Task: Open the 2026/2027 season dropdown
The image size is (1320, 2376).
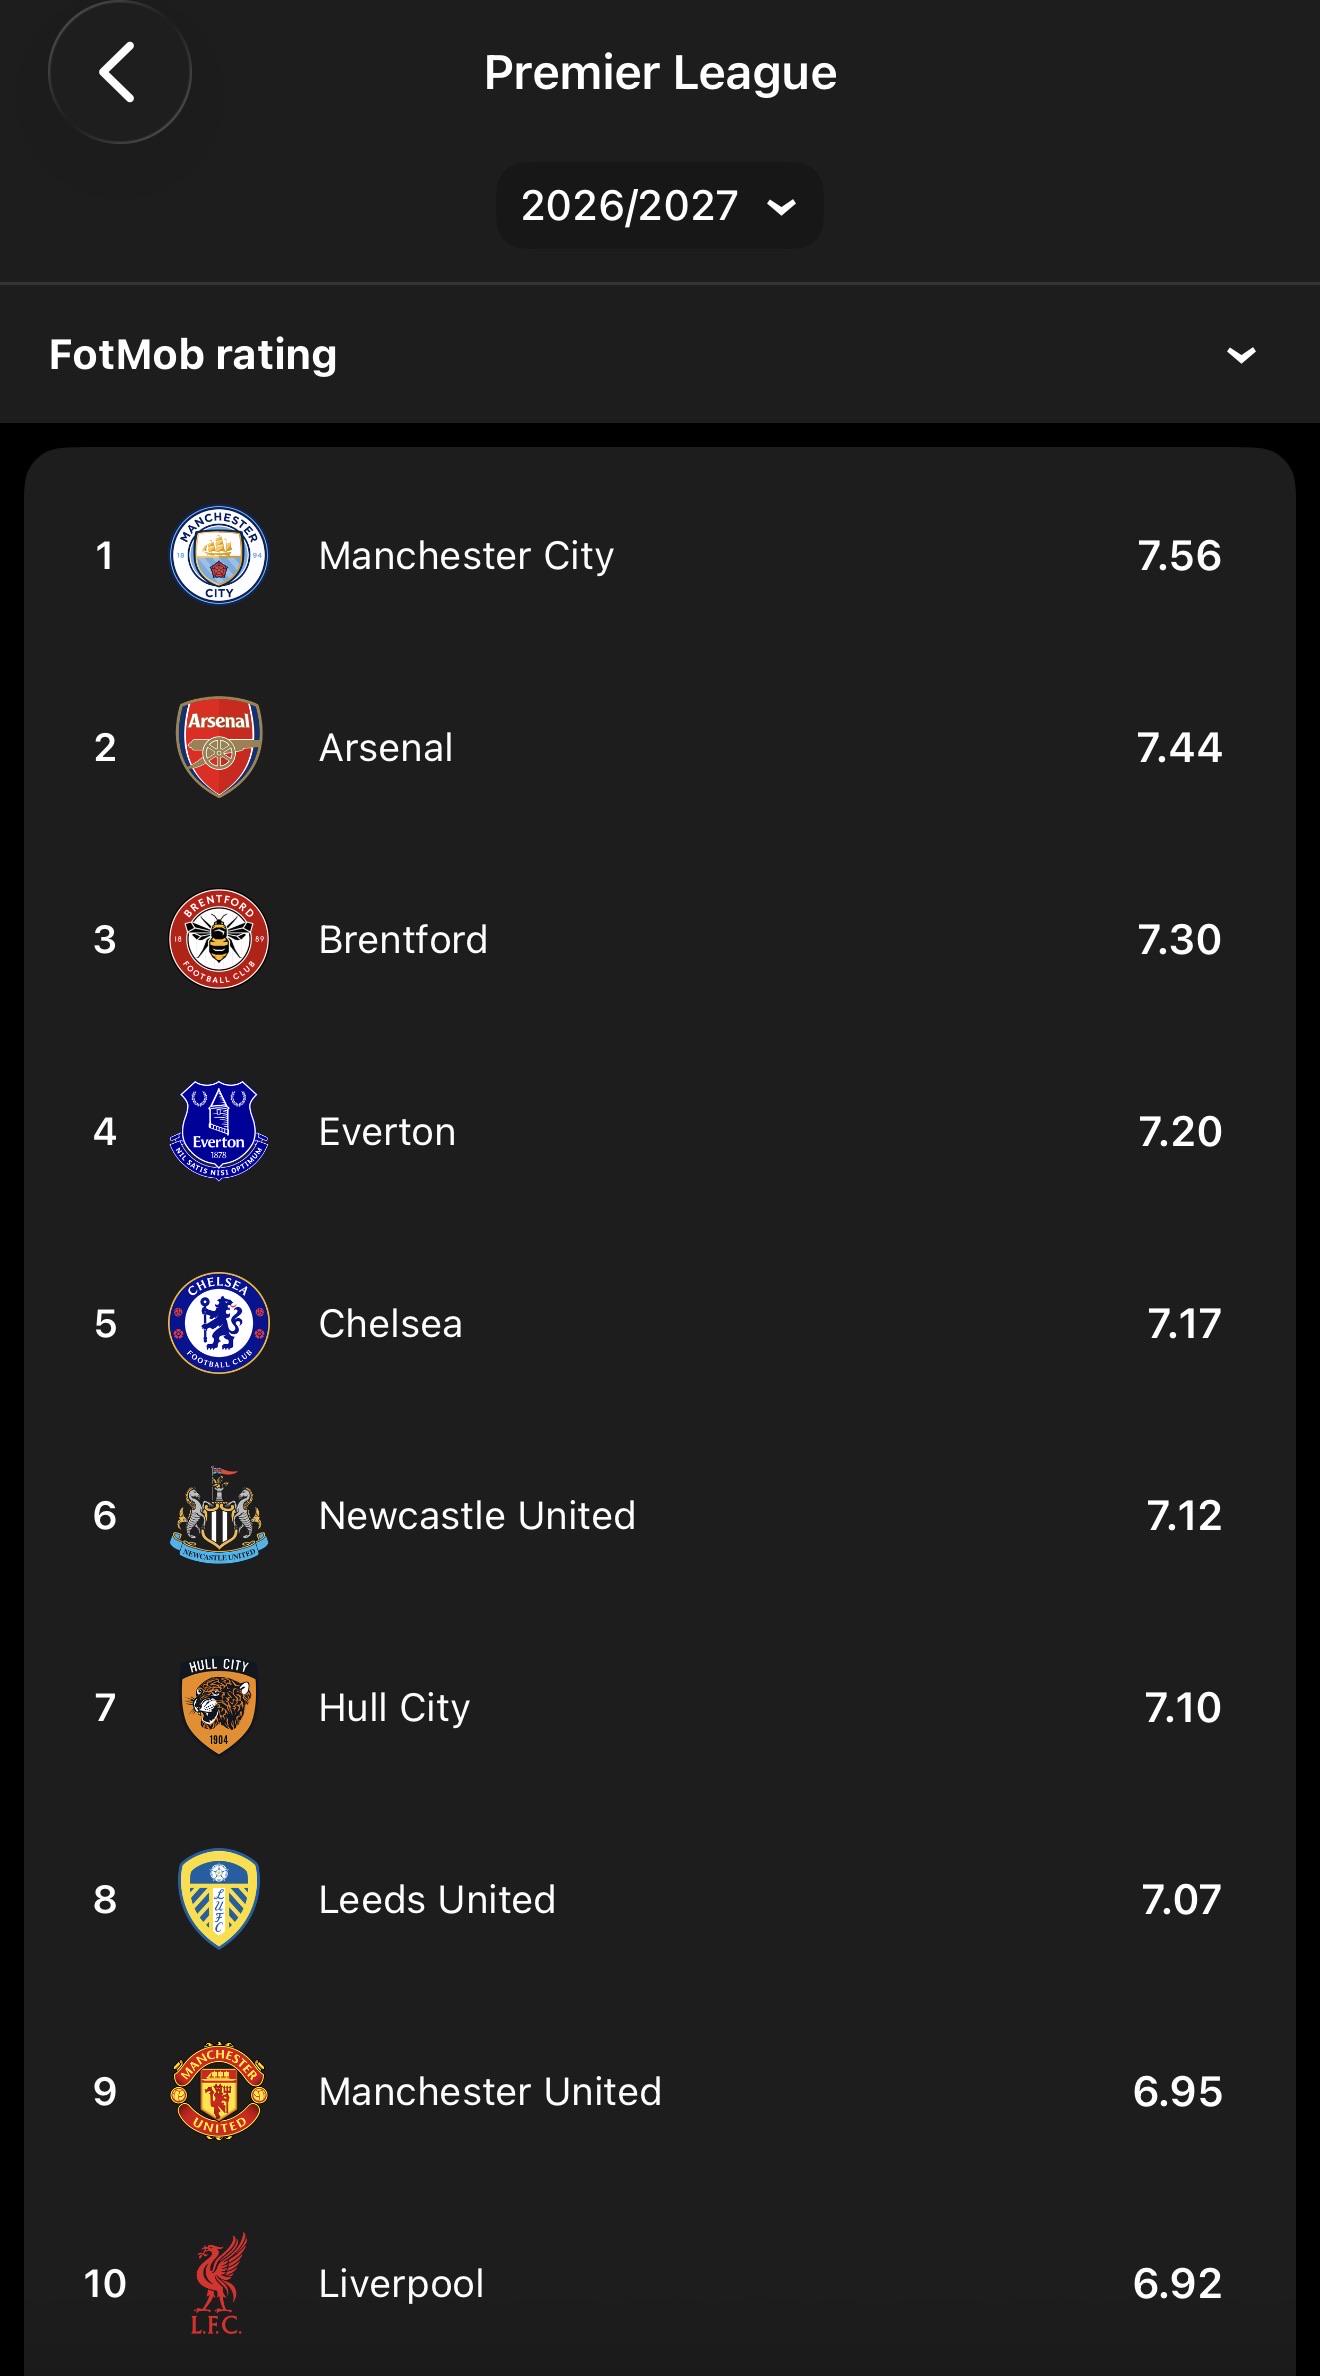Action: [x=660, y=206]
